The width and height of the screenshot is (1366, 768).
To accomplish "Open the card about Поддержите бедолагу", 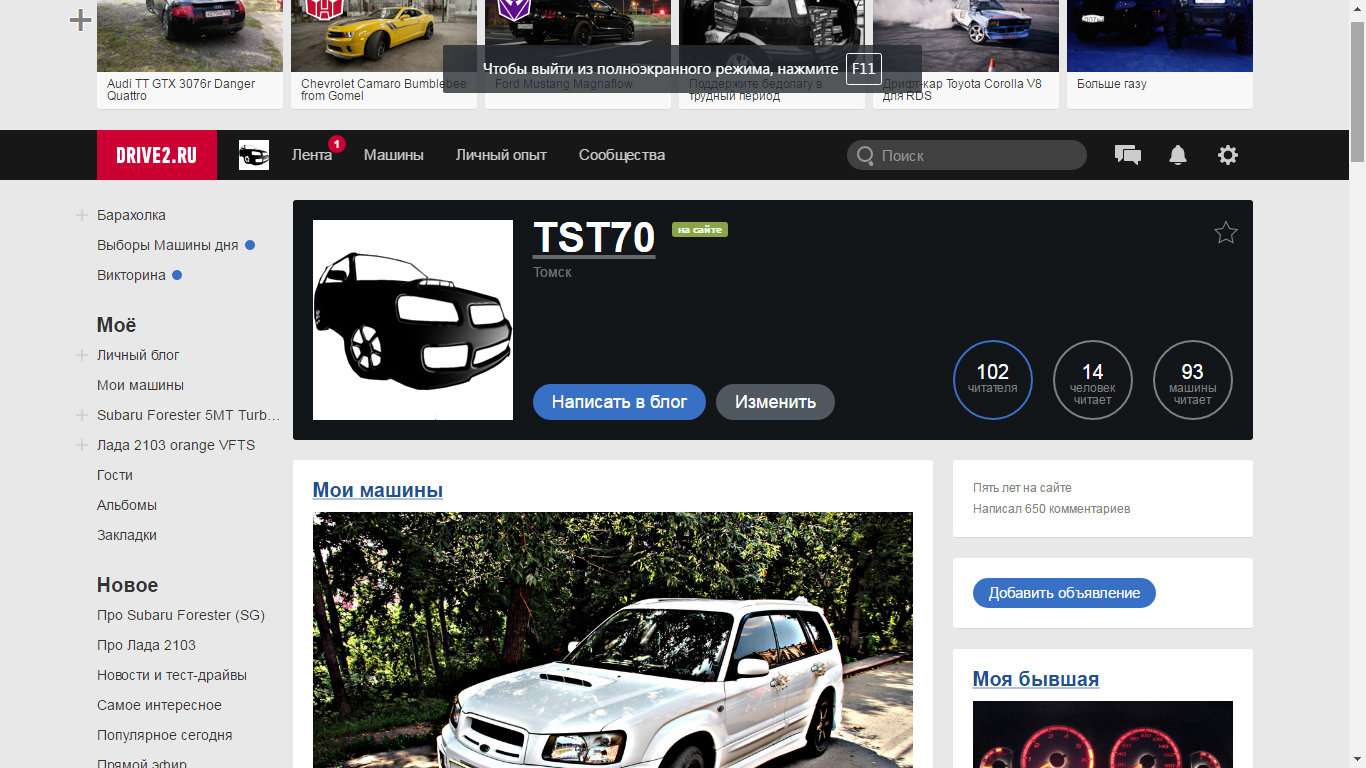I will (x=772, y=54).
